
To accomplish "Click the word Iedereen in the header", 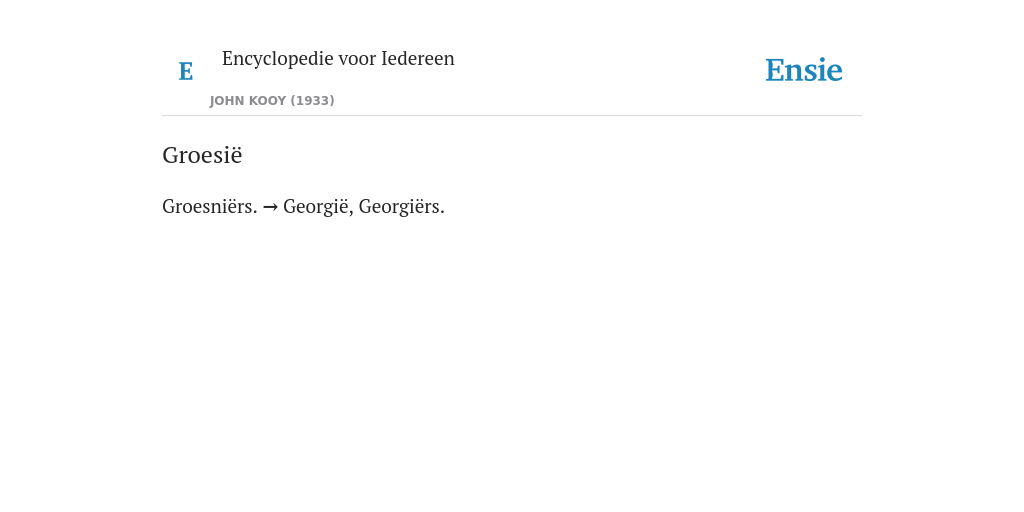I will point(417,58).
